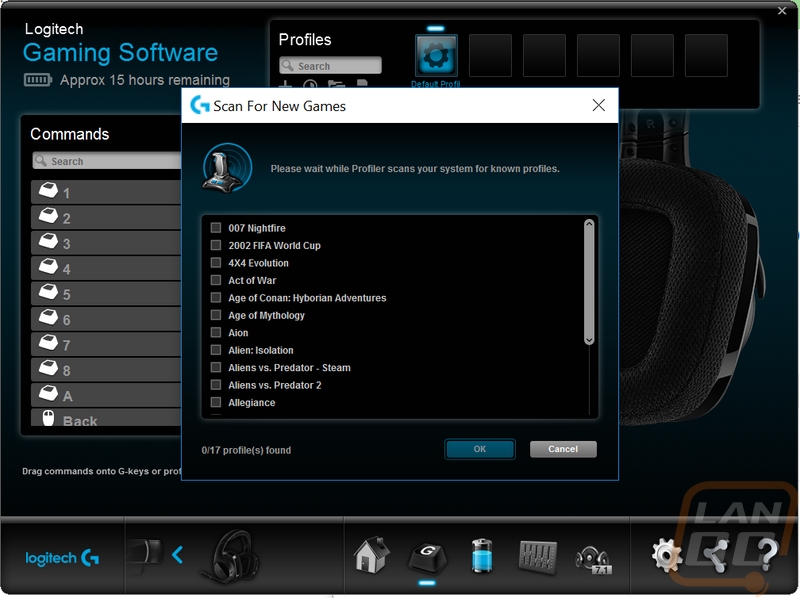Select the G-key customization icon
This screenshot has width=800, height=598.
point(427,554)
